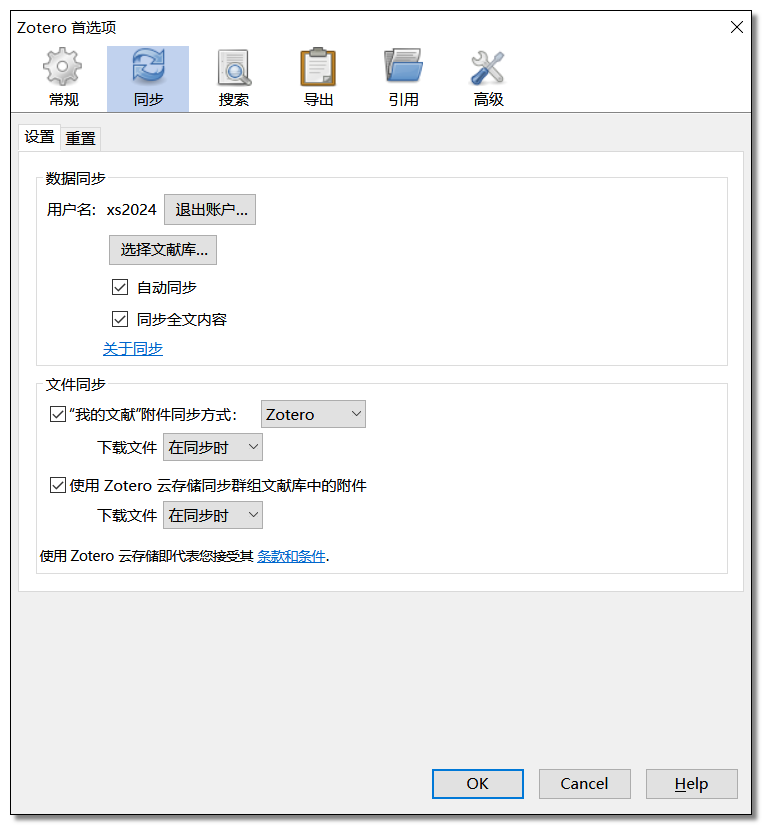Screen dimensions: 762x825
Task: Open the 高级 (Advanced) tools pane
Action: tap(488, 78)
